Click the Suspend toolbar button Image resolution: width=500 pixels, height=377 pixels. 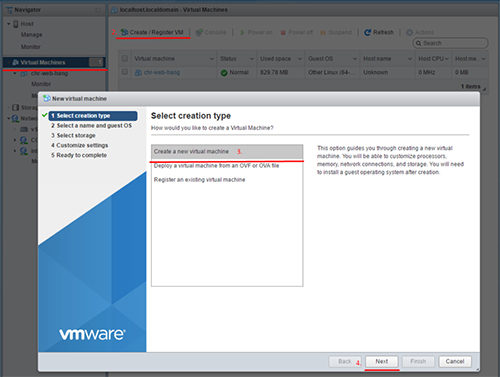(336, 32)
